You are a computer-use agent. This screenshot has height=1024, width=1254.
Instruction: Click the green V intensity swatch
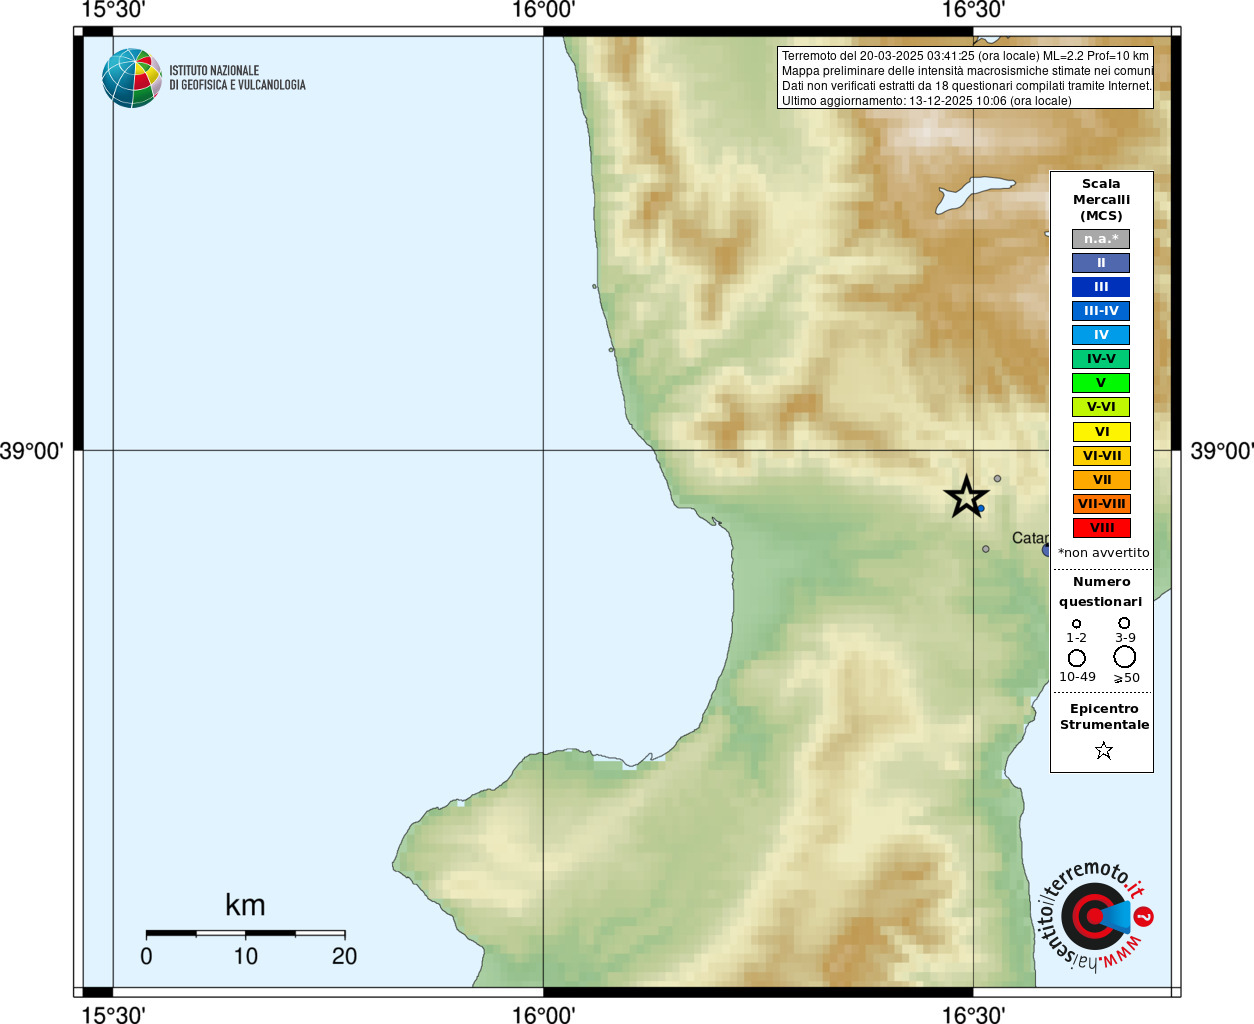1101,383
